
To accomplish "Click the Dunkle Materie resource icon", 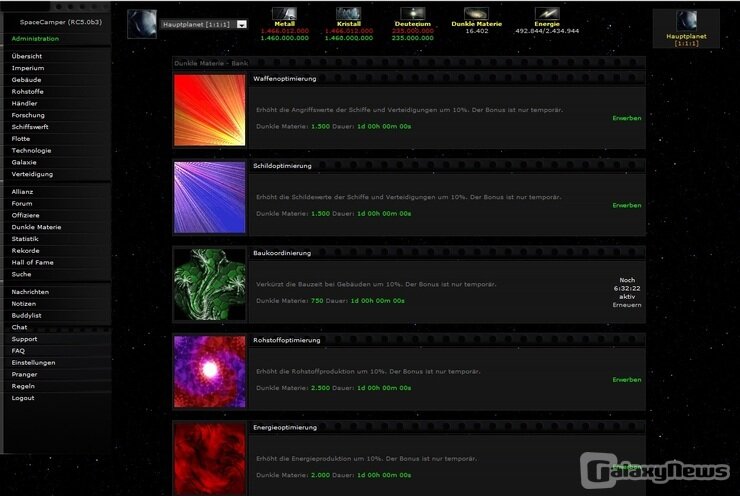I will 476,13.
